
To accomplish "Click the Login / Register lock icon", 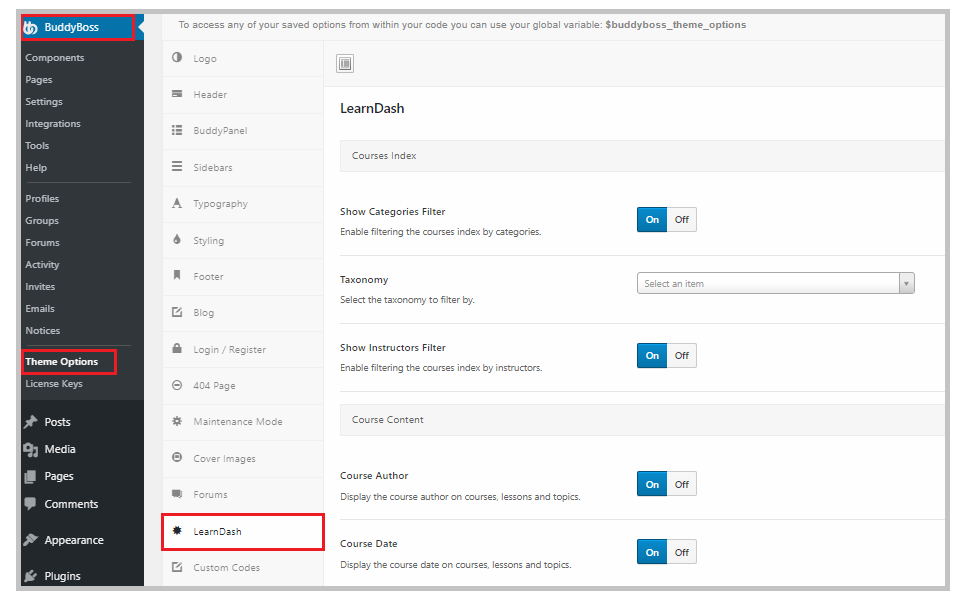I will [x=177, y=349].
